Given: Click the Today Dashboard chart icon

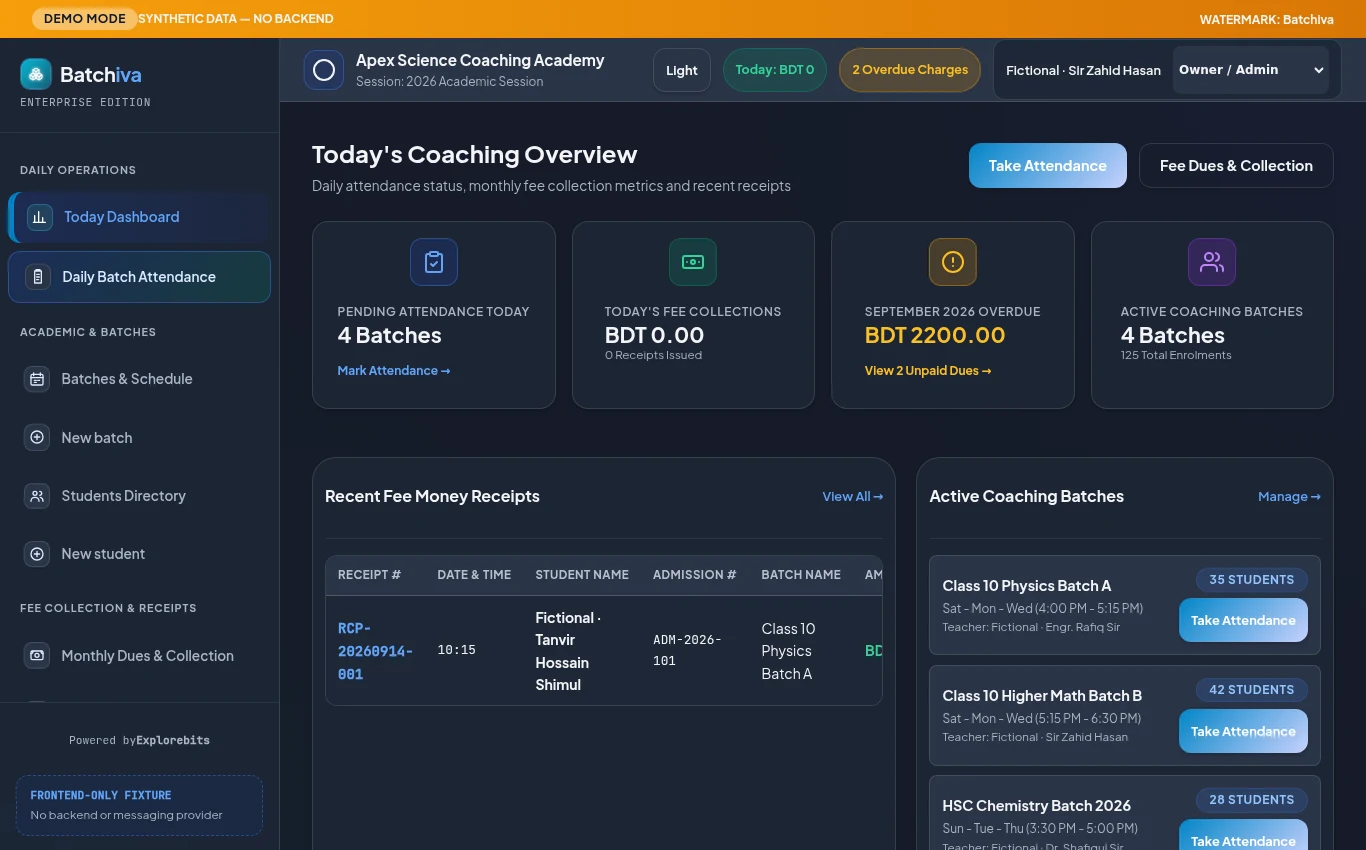Looking at the screenshot, I should pyautogui.click(x=40, y=217).
